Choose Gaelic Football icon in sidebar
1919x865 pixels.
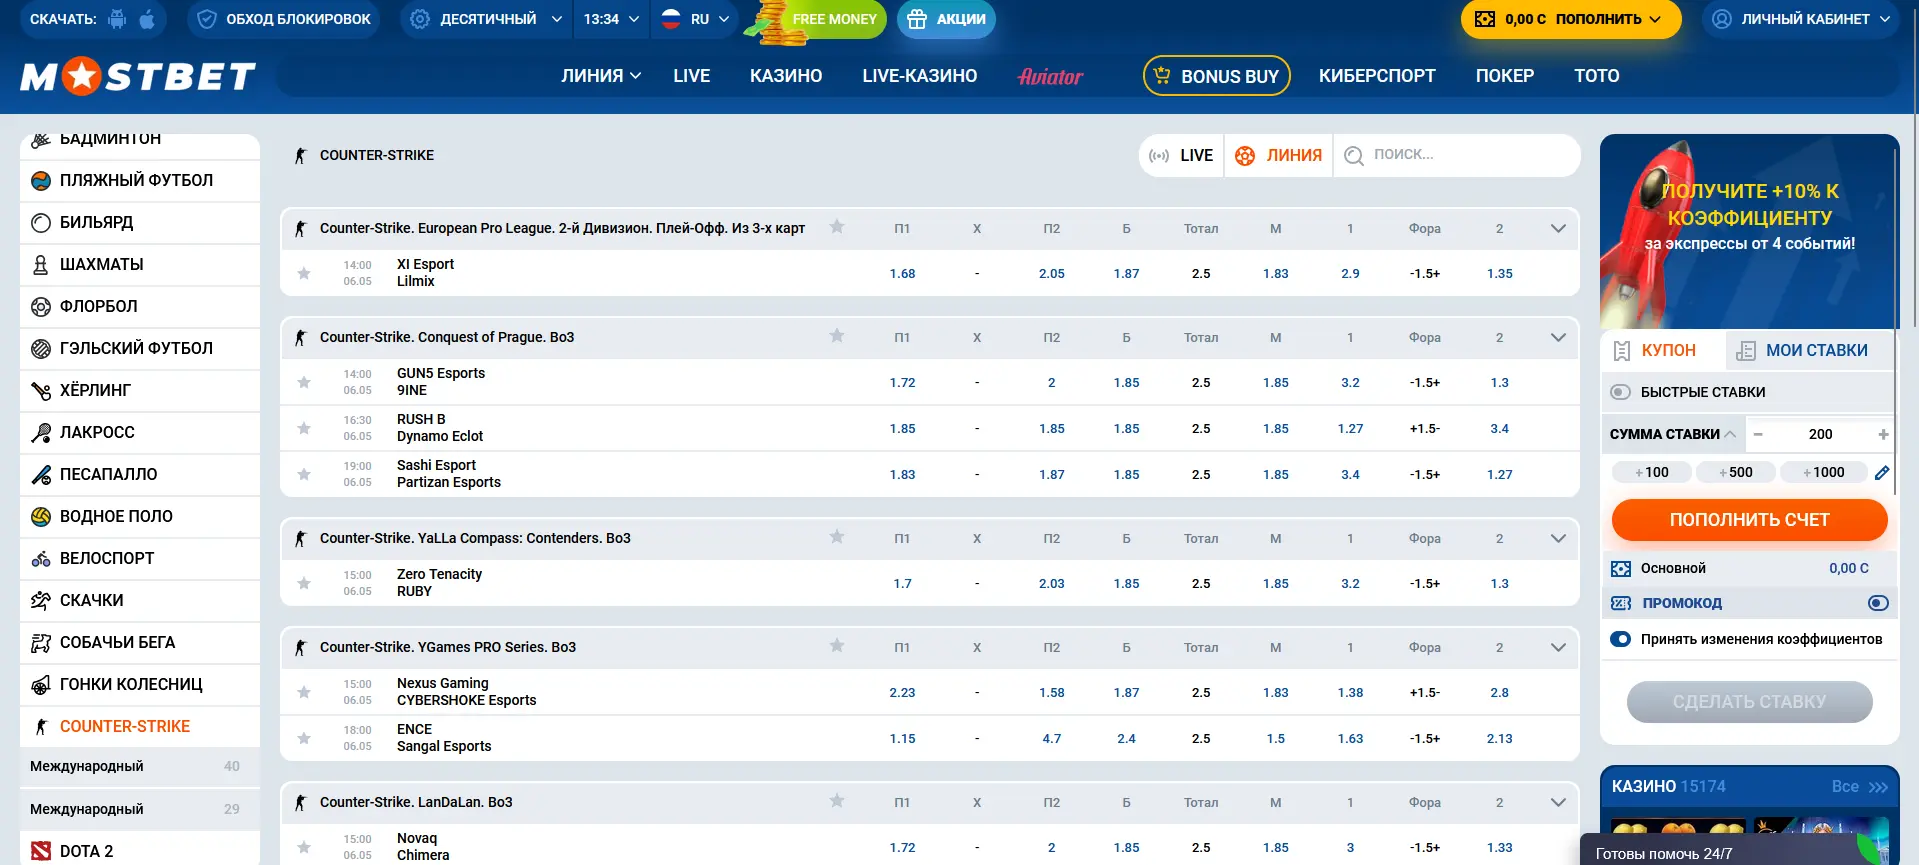point(41,349)
